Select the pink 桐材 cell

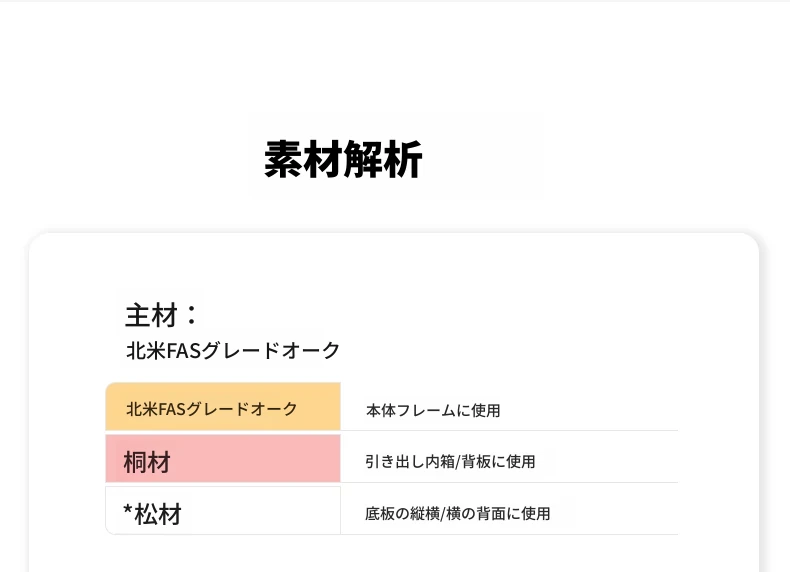(x=223, y=459)
